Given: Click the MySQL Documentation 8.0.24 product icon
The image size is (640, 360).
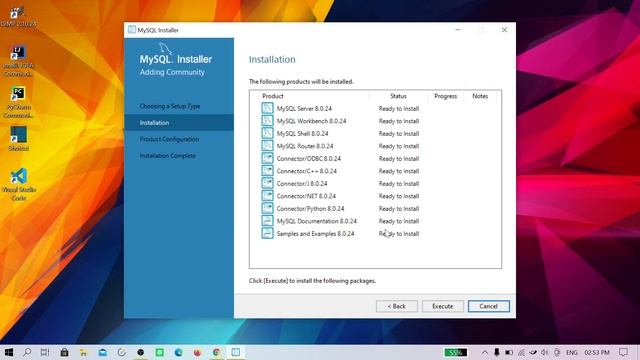Looking at the screenshot, I should 267,221.
